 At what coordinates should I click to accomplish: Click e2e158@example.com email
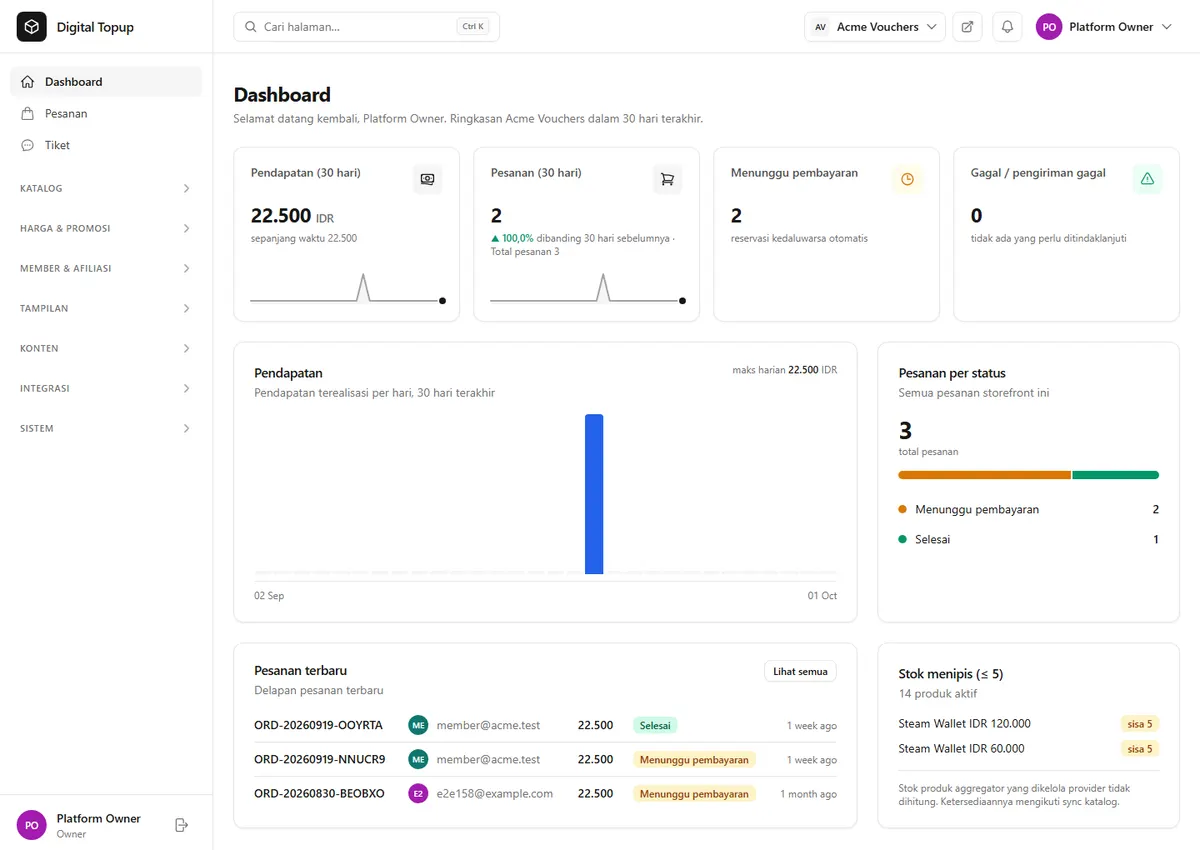point(495,793)
